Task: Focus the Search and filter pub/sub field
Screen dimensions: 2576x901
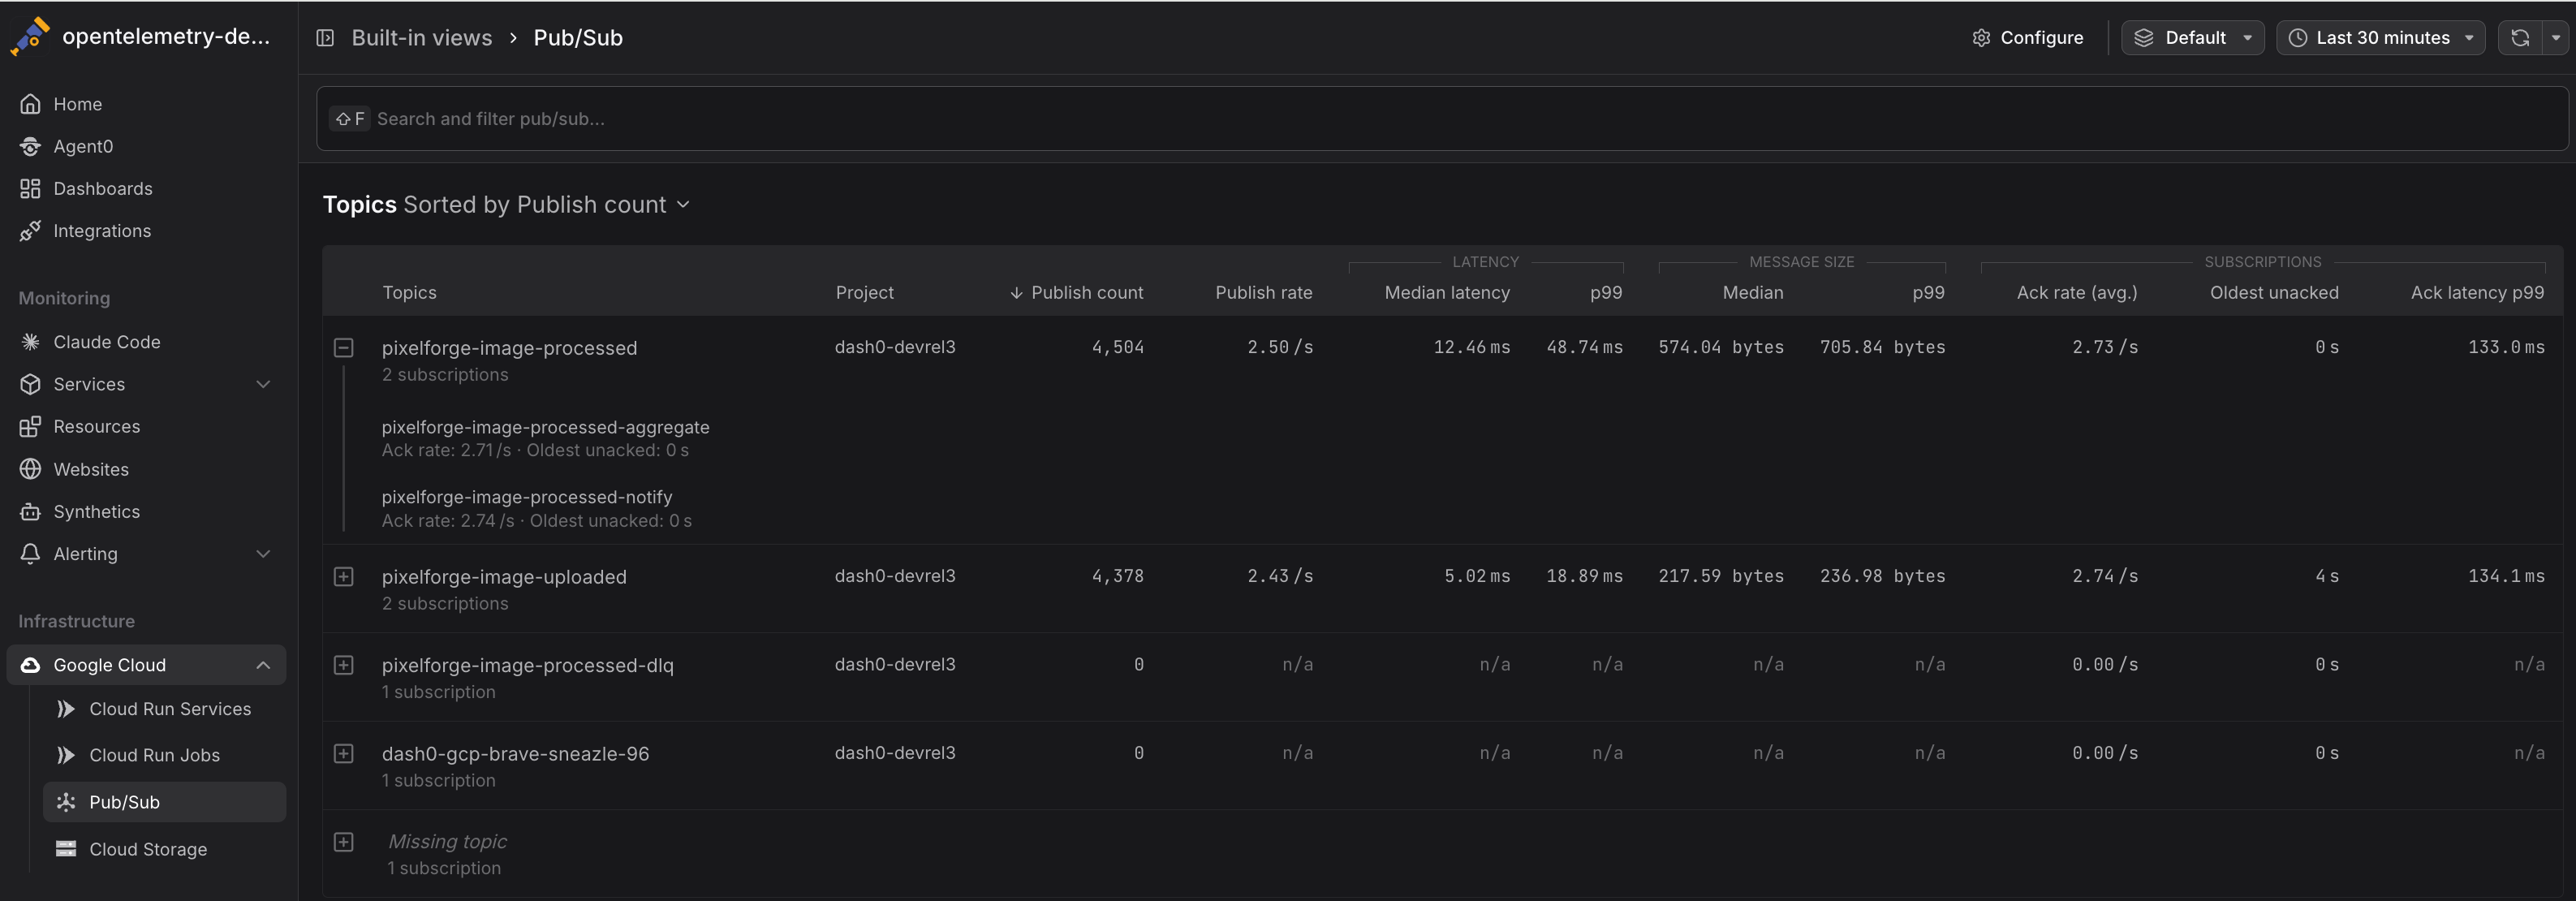Action: point(1442,119)
